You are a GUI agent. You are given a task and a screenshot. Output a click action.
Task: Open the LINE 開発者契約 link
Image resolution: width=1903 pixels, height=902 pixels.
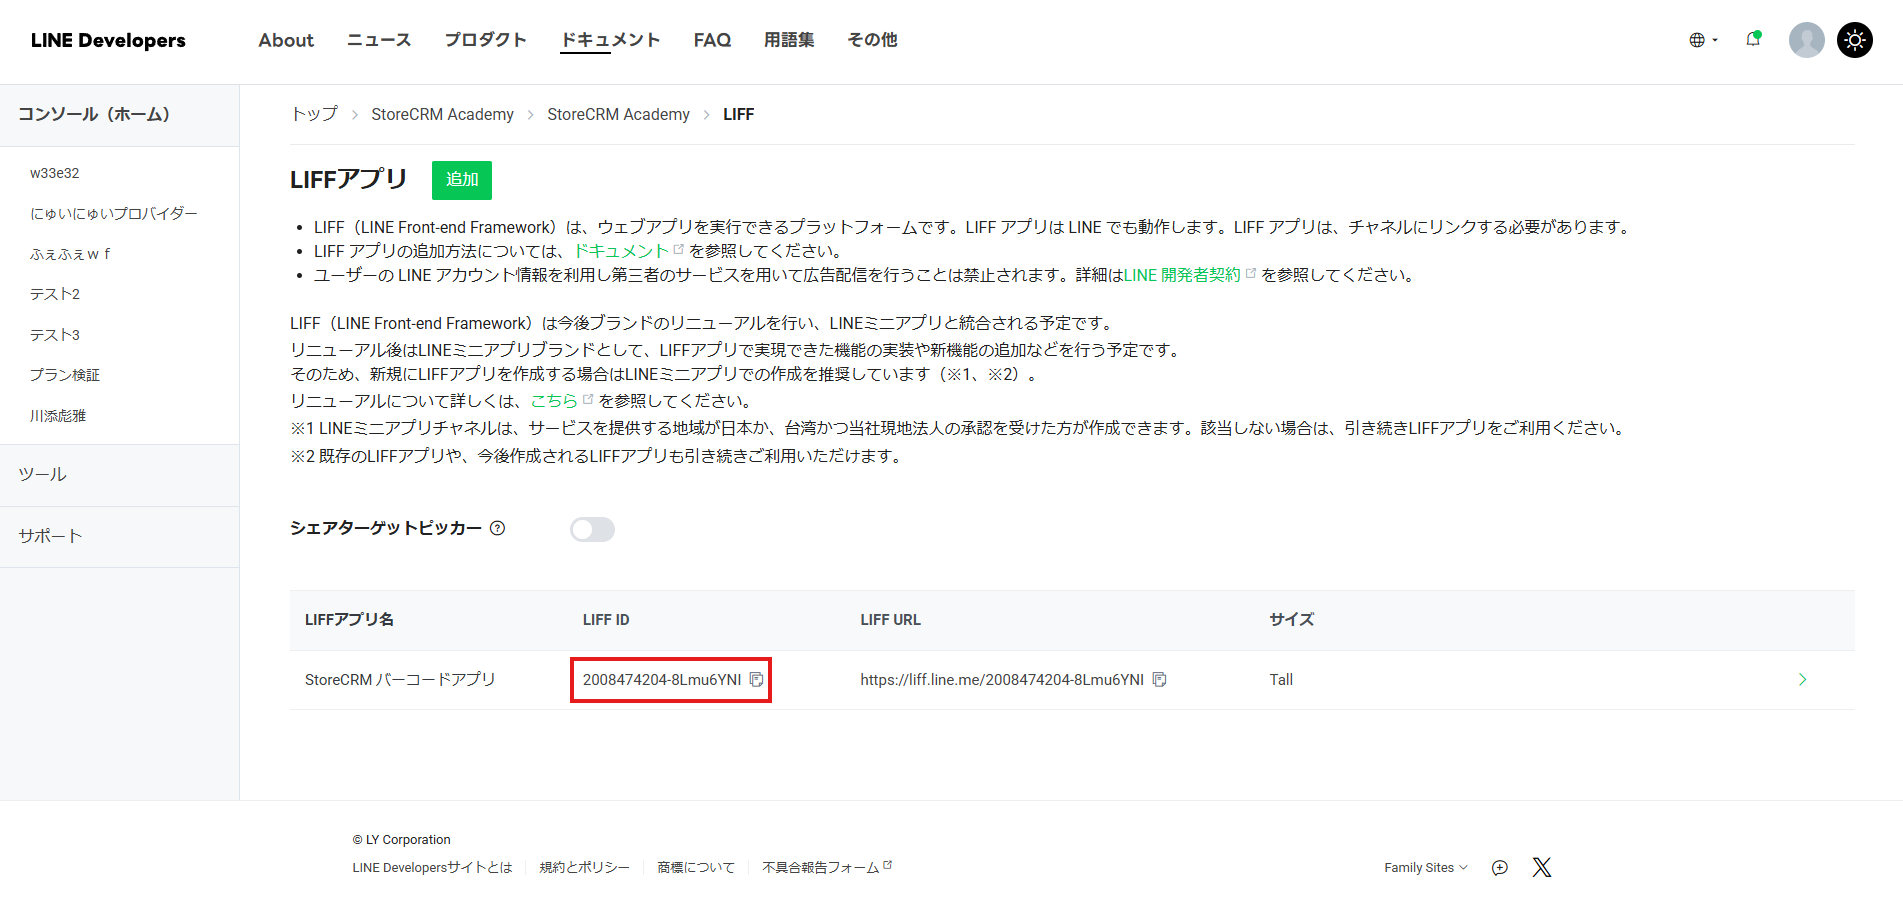(1182, 275)
